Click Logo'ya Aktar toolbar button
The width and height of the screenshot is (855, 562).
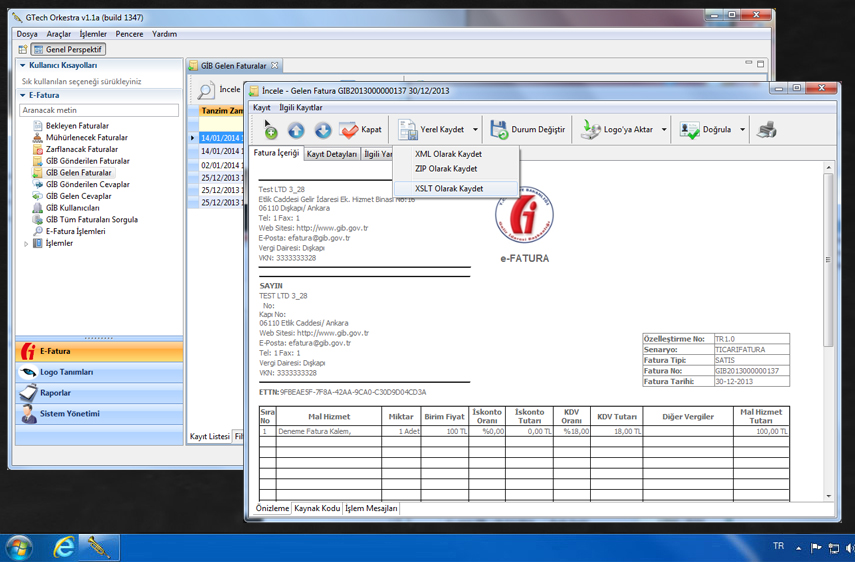click(x=617, y=130)
